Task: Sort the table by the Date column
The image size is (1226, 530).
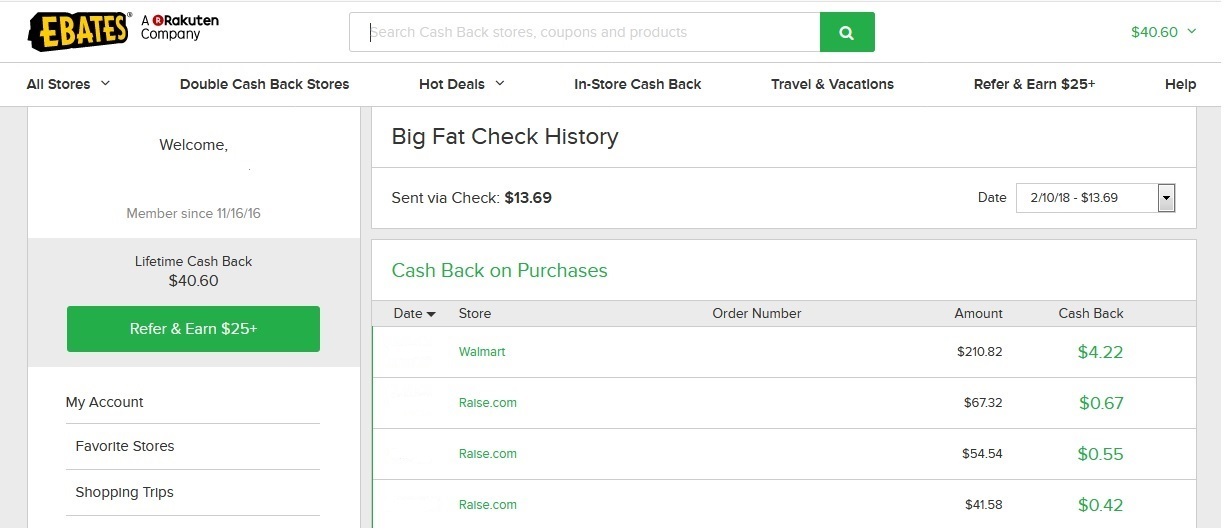Action: (414, 313)
